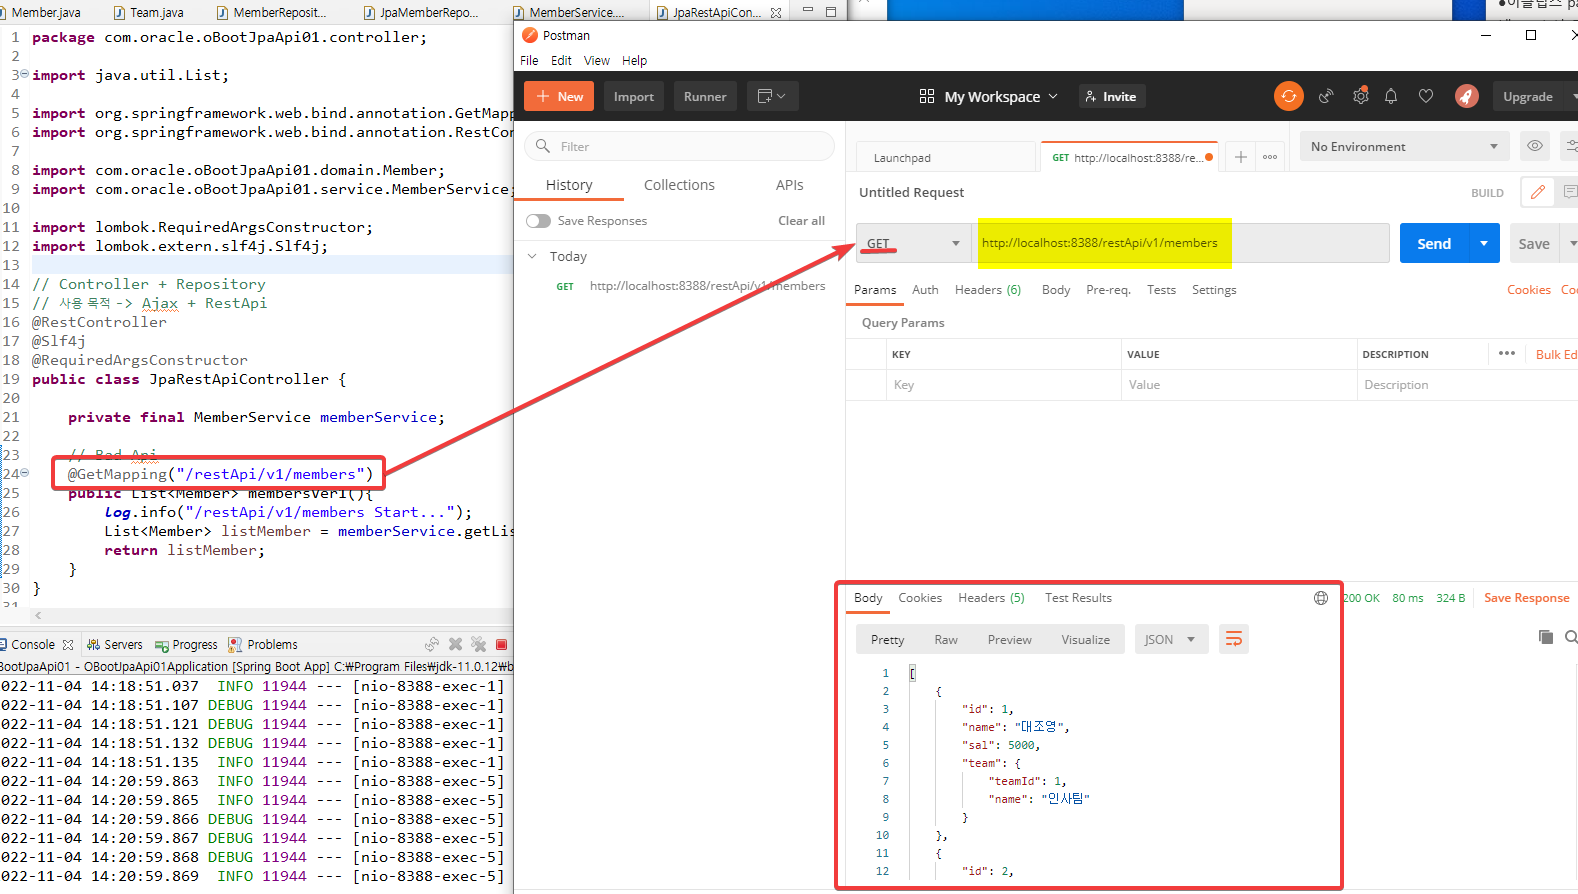Click the Remove Launch X icon in Console
This screenshot has width=1578, height=894.
click(456, 645)
